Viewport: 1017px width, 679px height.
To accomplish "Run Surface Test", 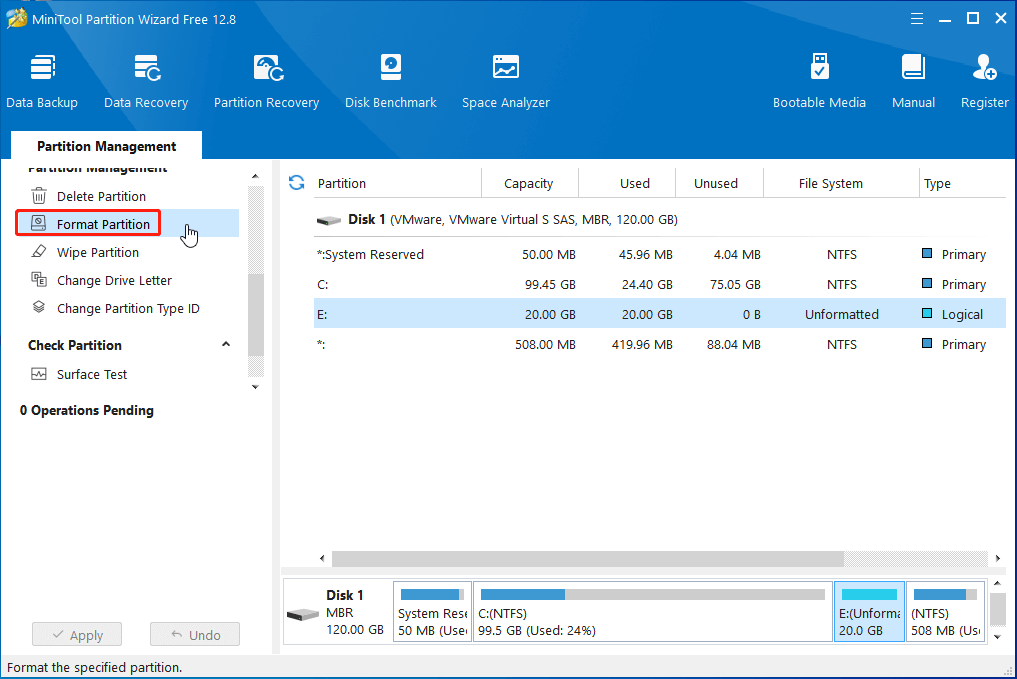I will [x=92, y=375].
